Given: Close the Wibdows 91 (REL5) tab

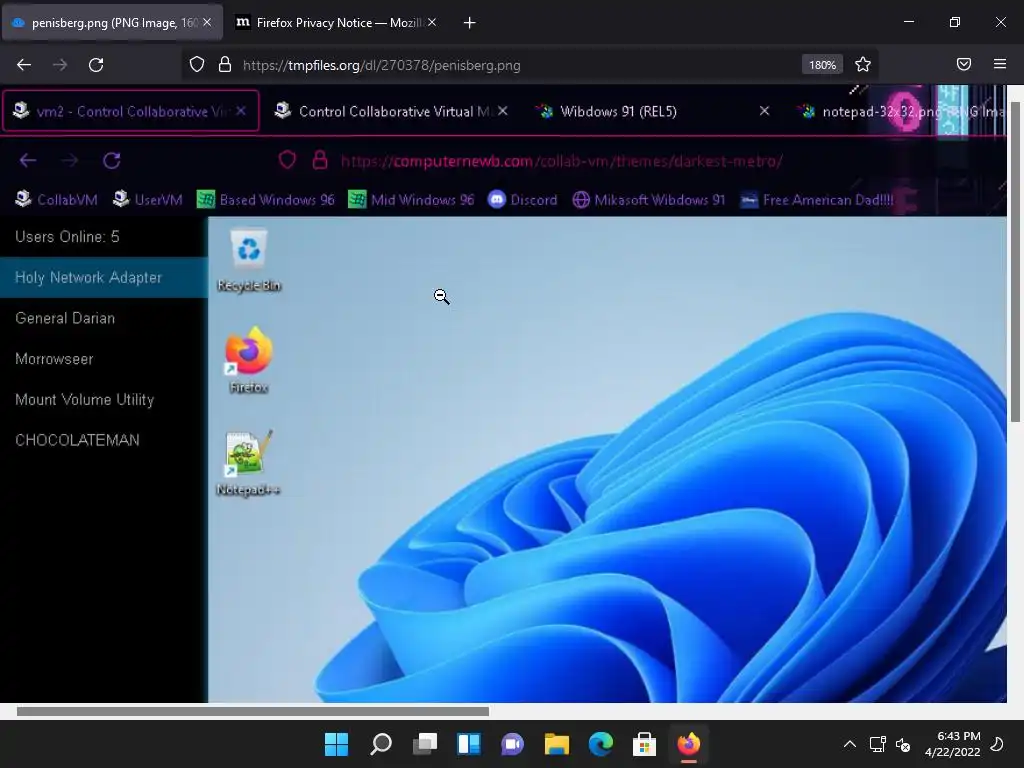Looking at the screenshot, I should click(764, 111).
